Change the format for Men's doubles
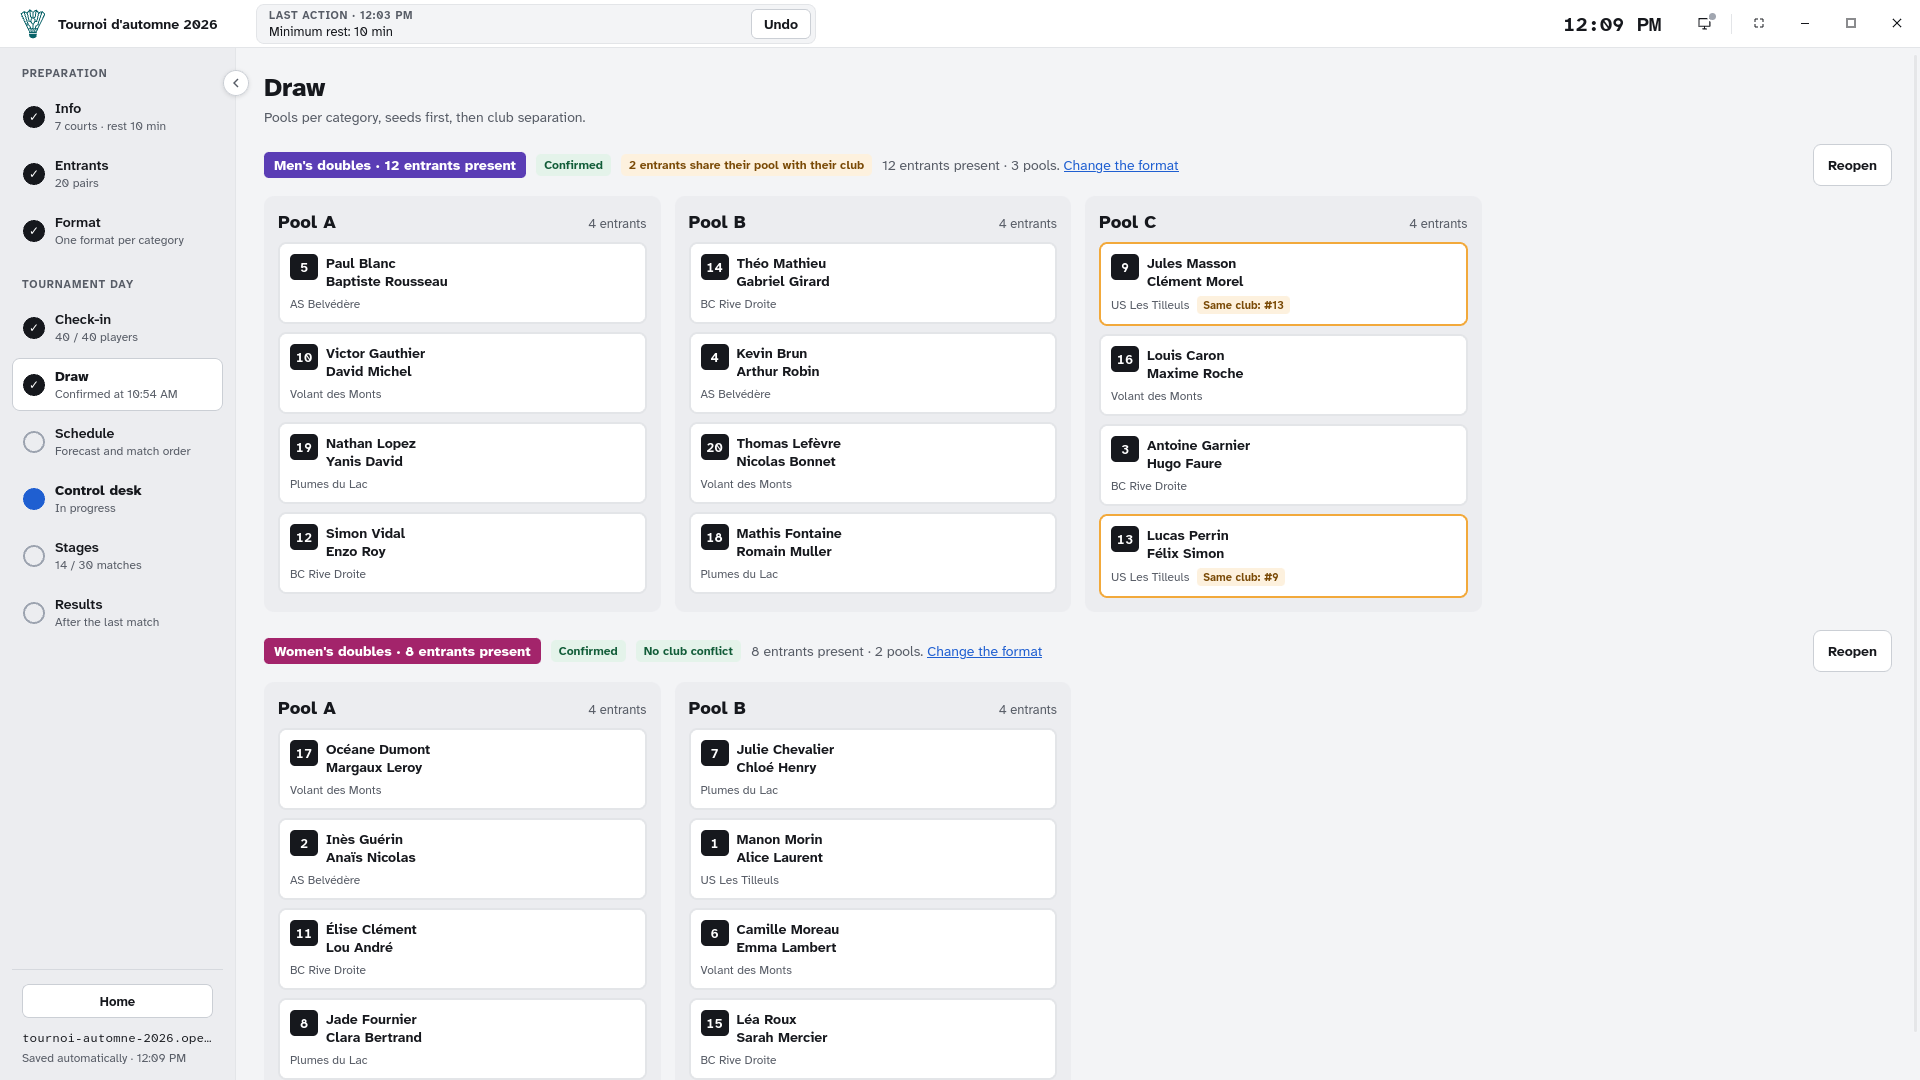Screen dimensions: 1920x1080 [1121, 165]
